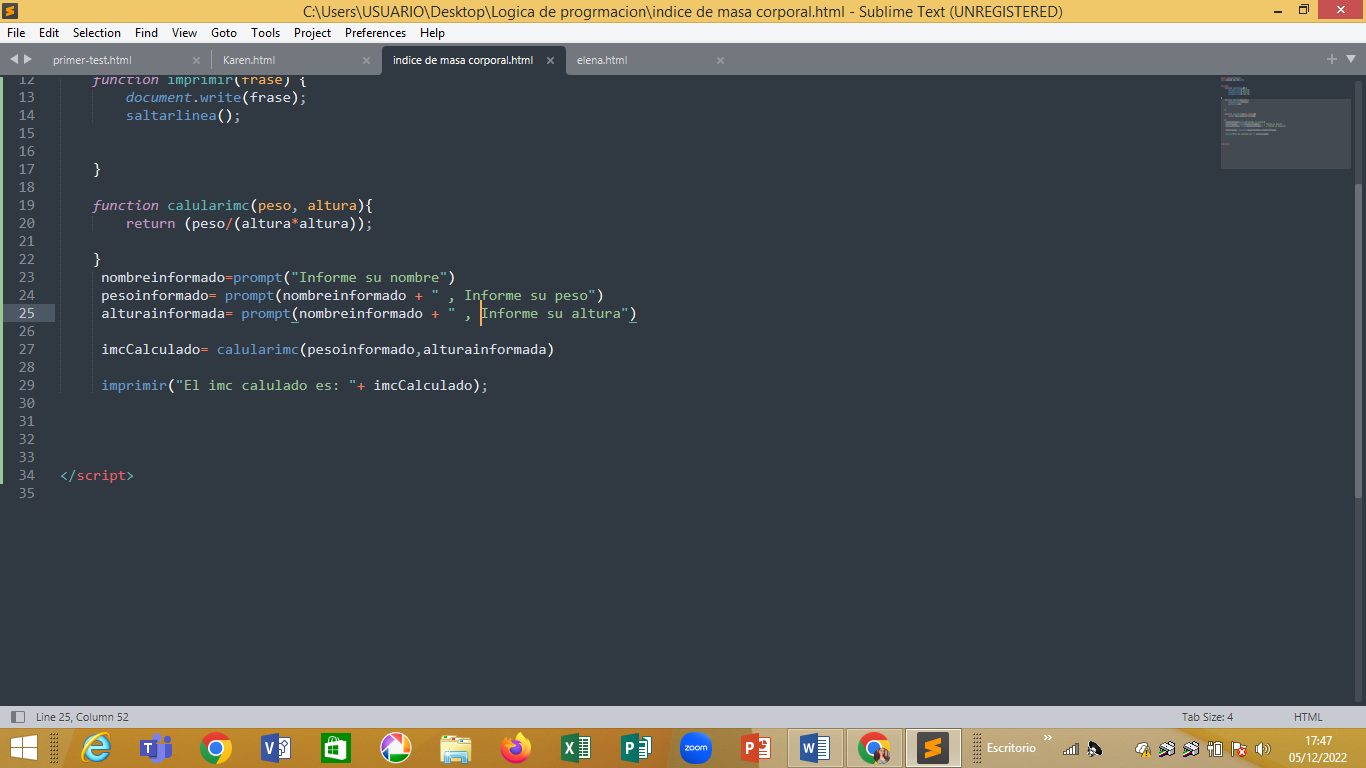The image size is (1366, 768).
Task: Open the Help menu
Action: click(432, 33)
